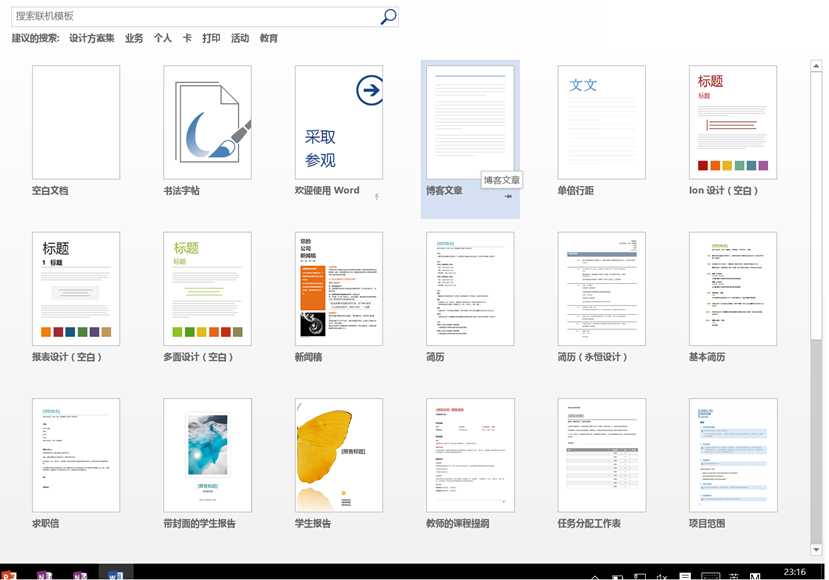Viewport: 829px width, 580px height.
Task: Open the 简历 resume template
Action: click(470, 289)
